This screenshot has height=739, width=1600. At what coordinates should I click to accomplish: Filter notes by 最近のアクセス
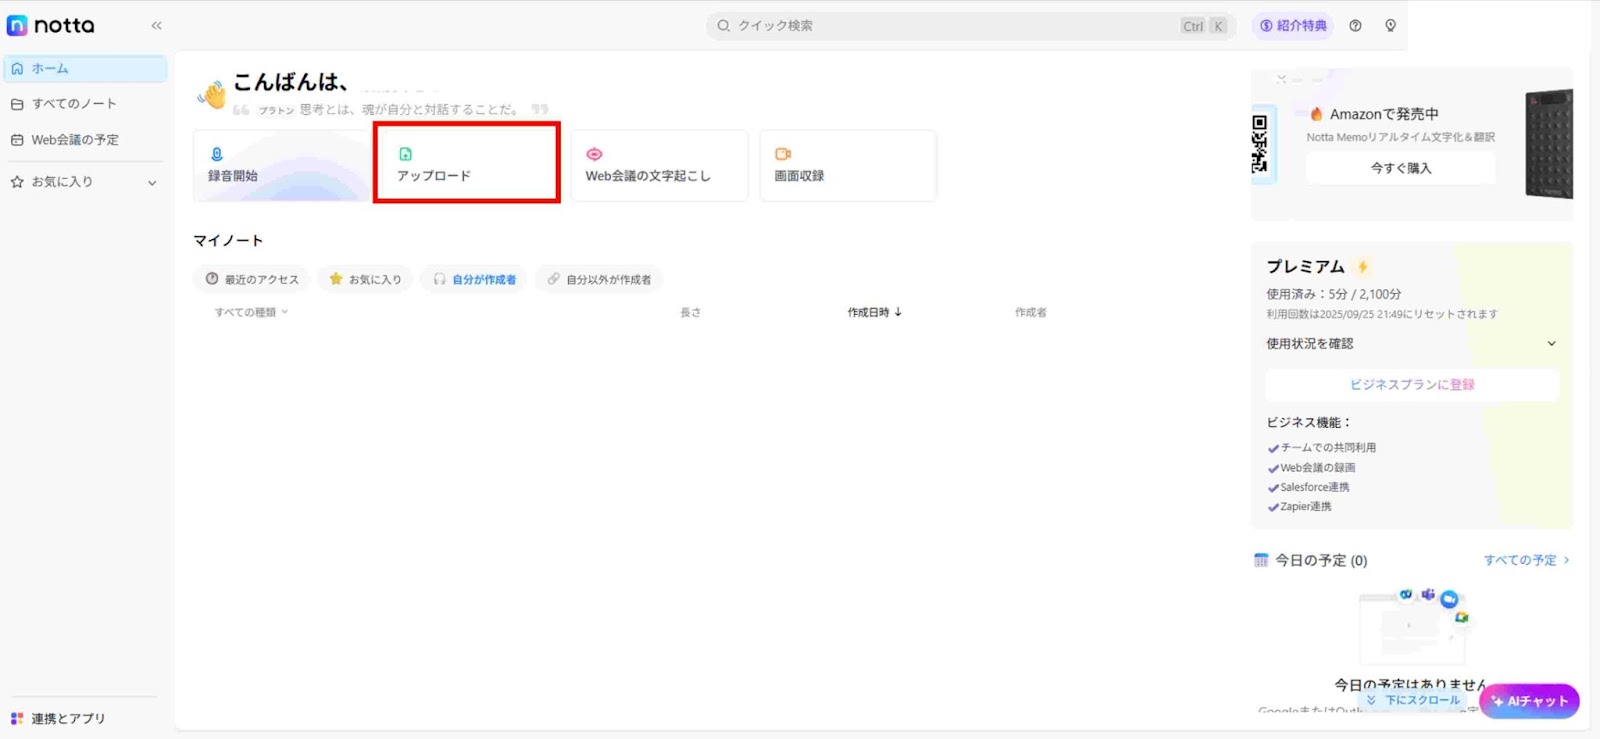[x=252, y=280]
